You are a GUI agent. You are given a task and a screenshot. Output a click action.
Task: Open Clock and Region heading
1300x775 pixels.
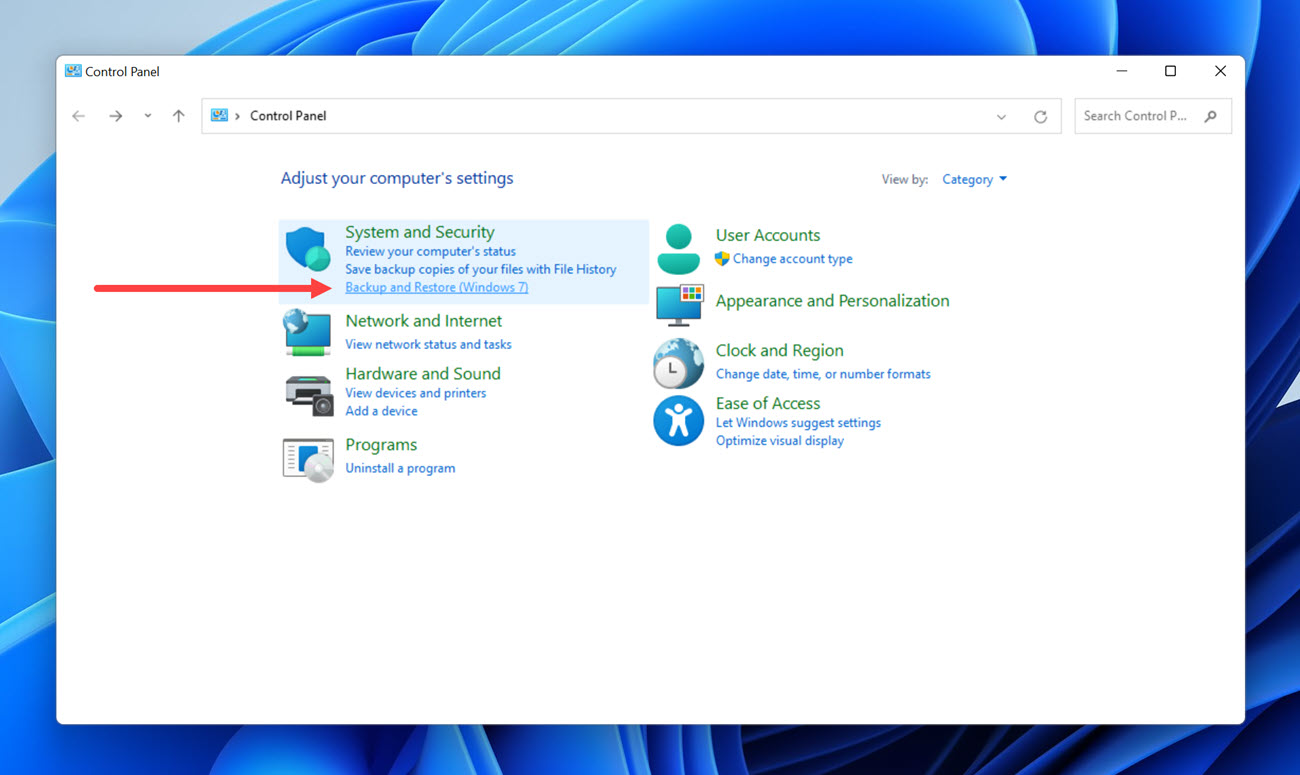780,351
